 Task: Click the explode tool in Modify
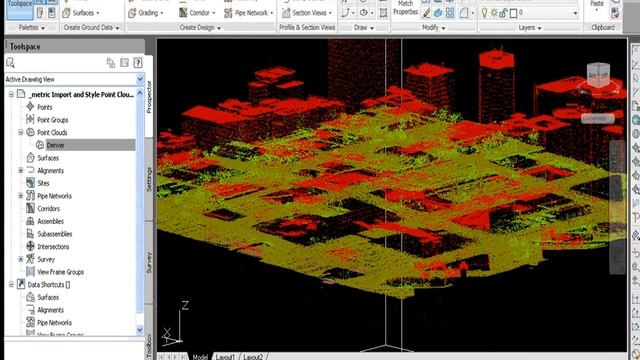tap(438, 13)
